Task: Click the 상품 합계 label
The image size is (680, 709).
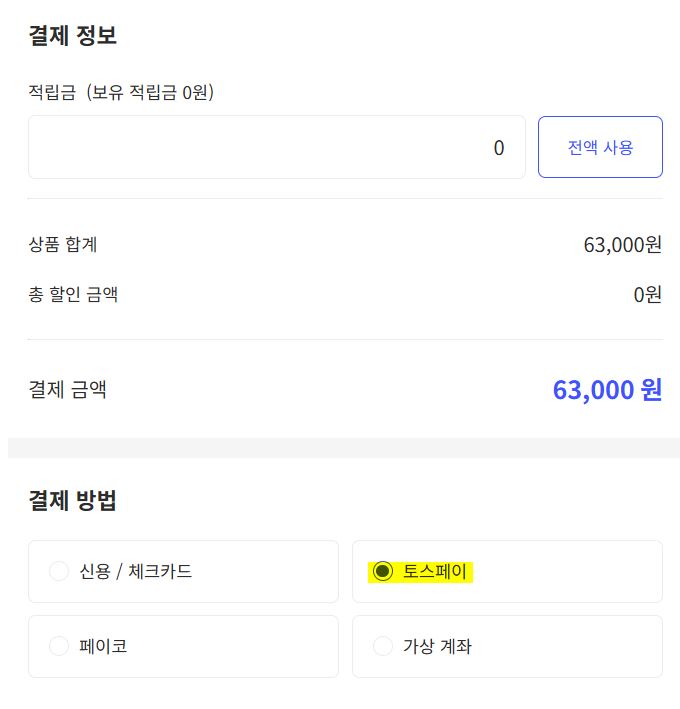Action: pos(63,244)
